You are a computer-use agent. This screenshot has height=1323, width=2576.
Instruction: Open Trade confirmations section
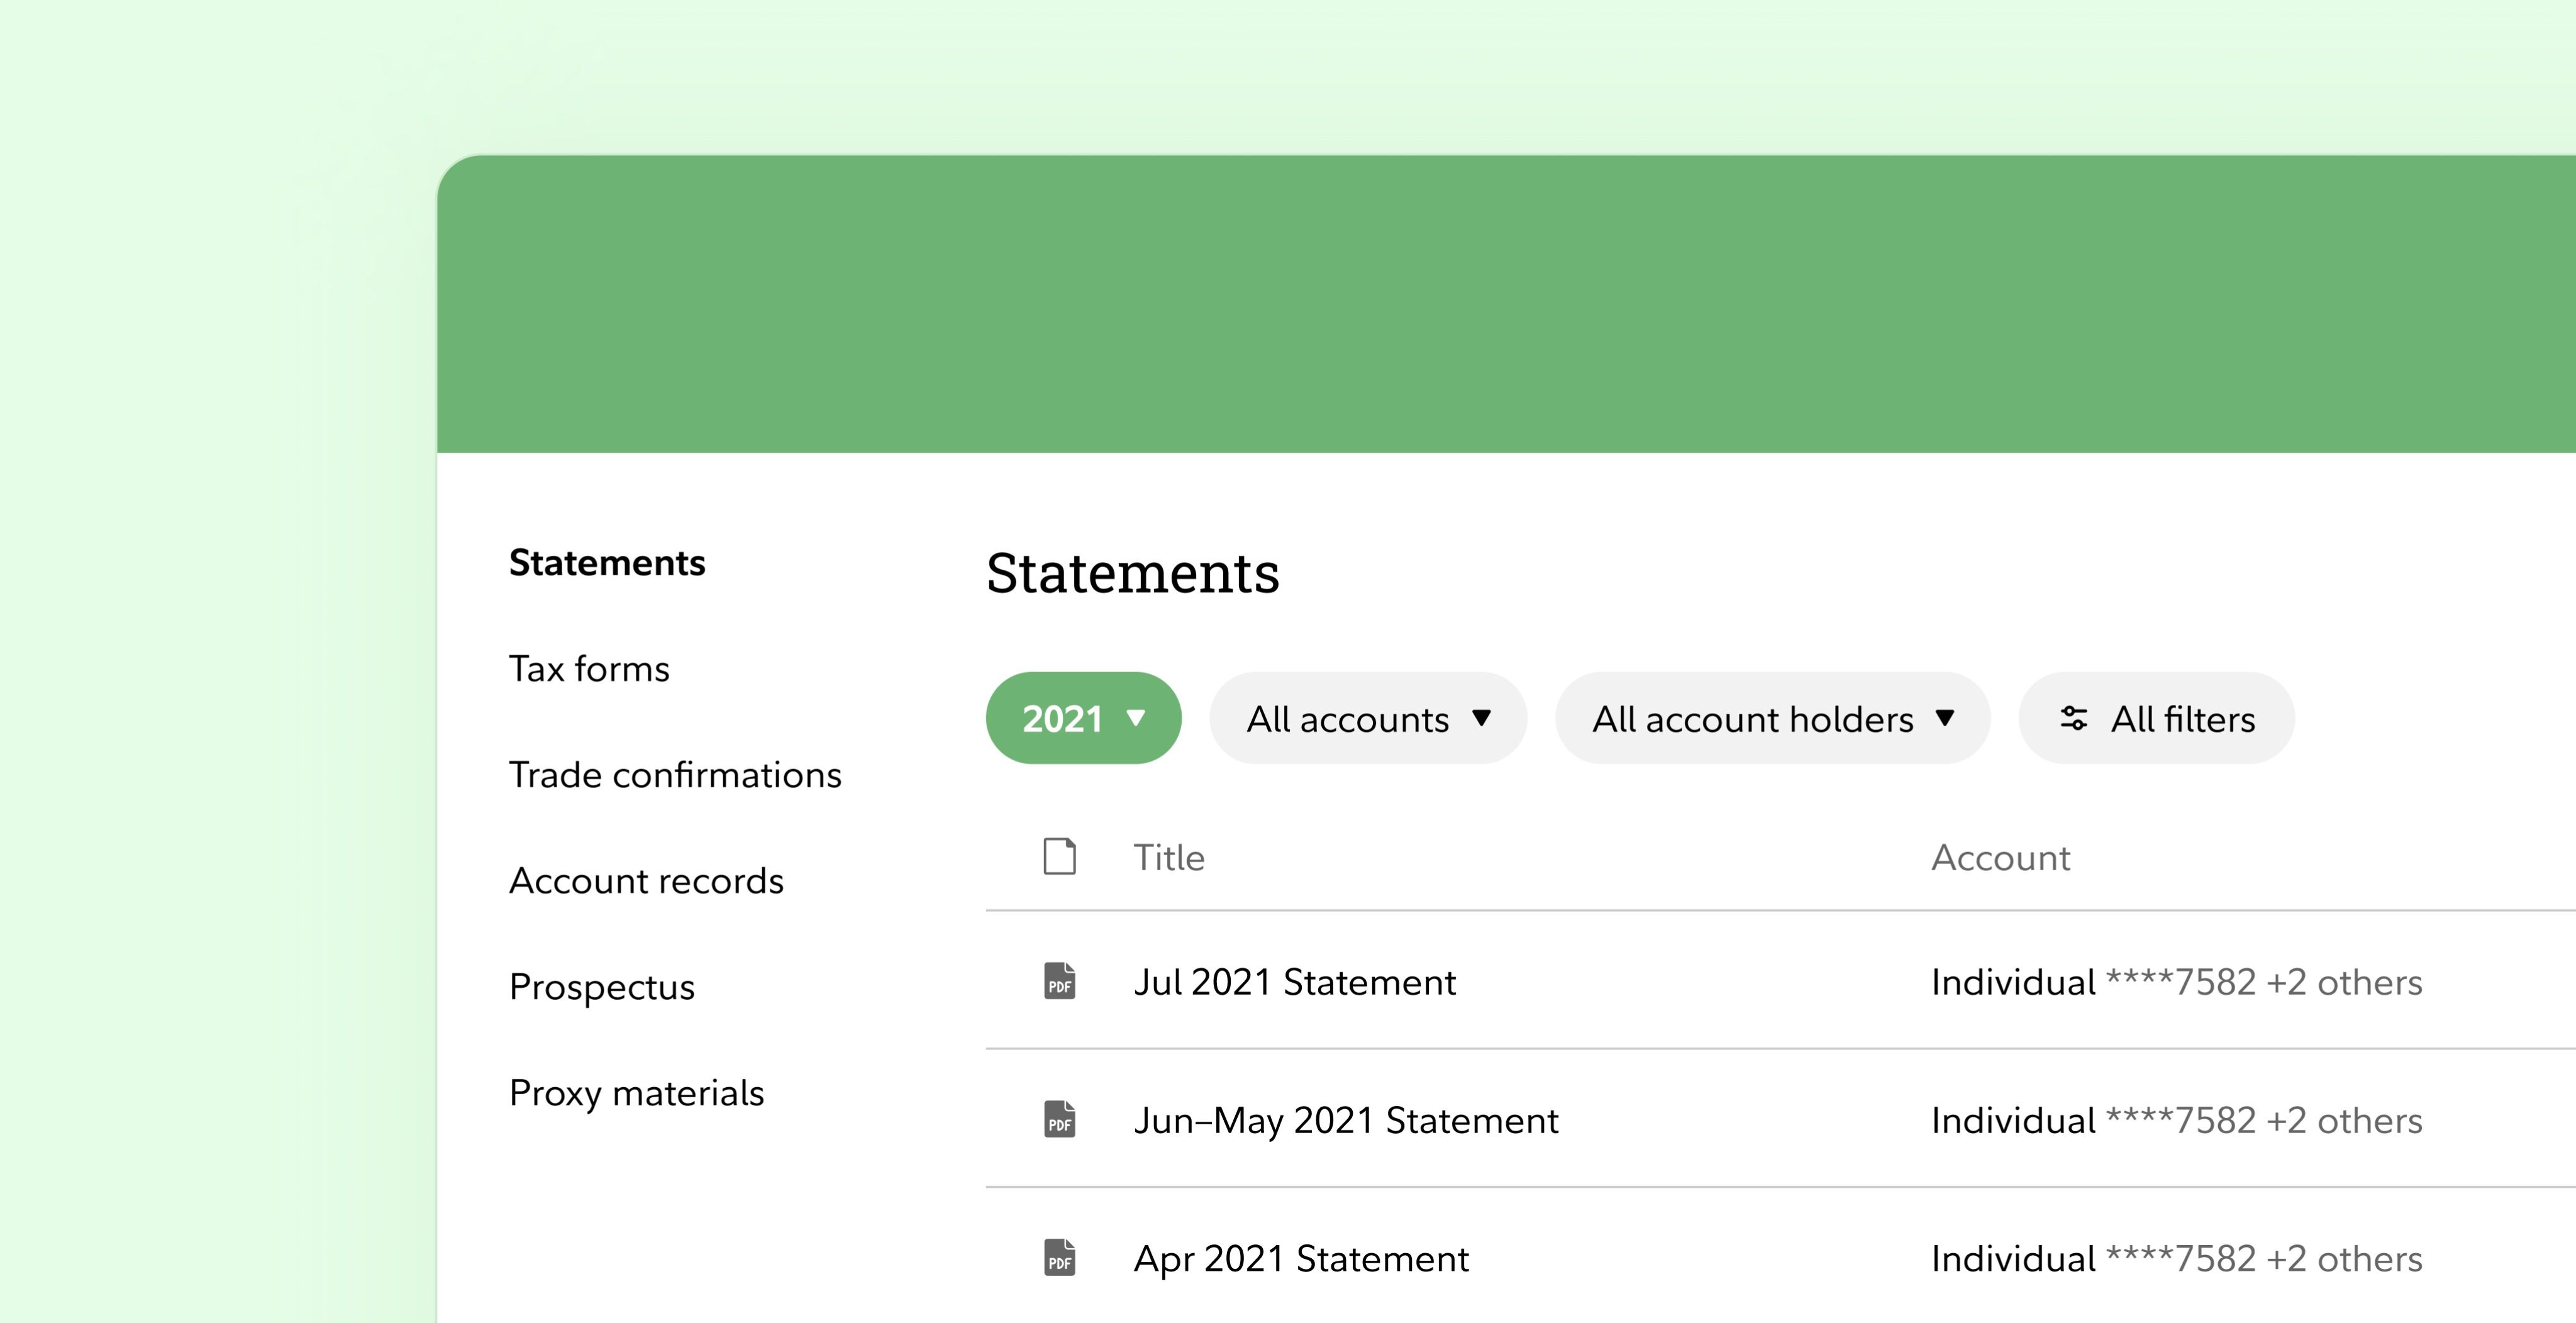click(x=675, y=775)
